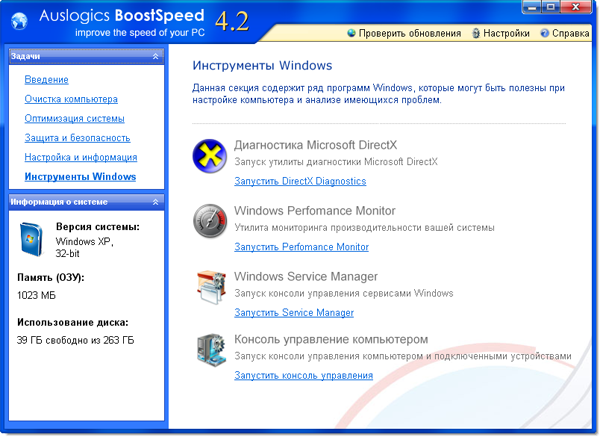Screen dimensions: 600x437
Task: Launch Запустить Service Manager link
Action: click(x=294, y=313)
